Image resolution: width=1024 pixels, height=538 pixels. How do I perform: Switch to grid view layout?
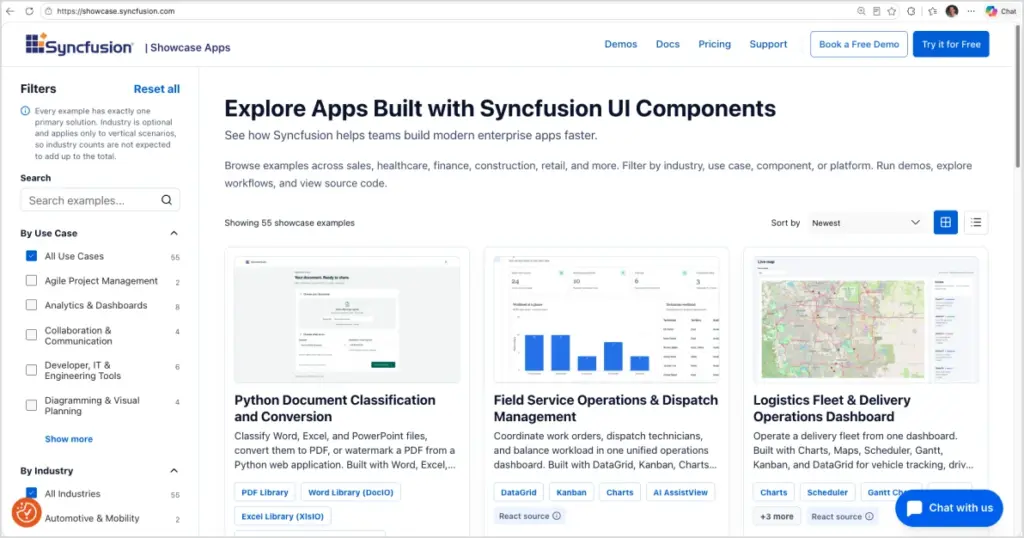click(x=945, y=223)
